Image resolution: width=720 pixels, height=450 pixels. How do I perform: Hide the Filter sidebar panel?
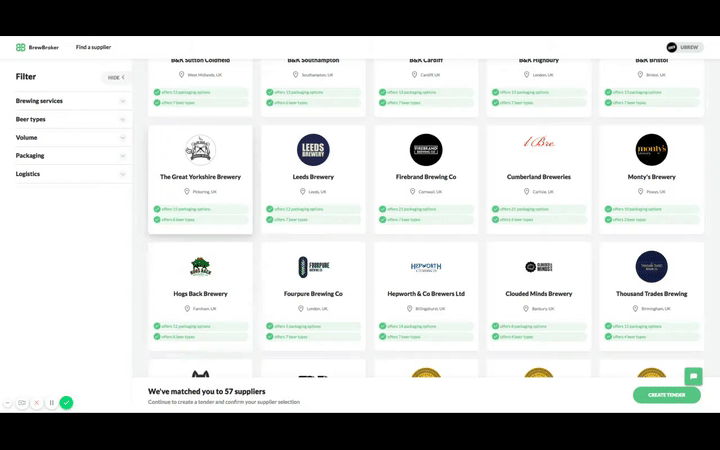tap(115, 77)
